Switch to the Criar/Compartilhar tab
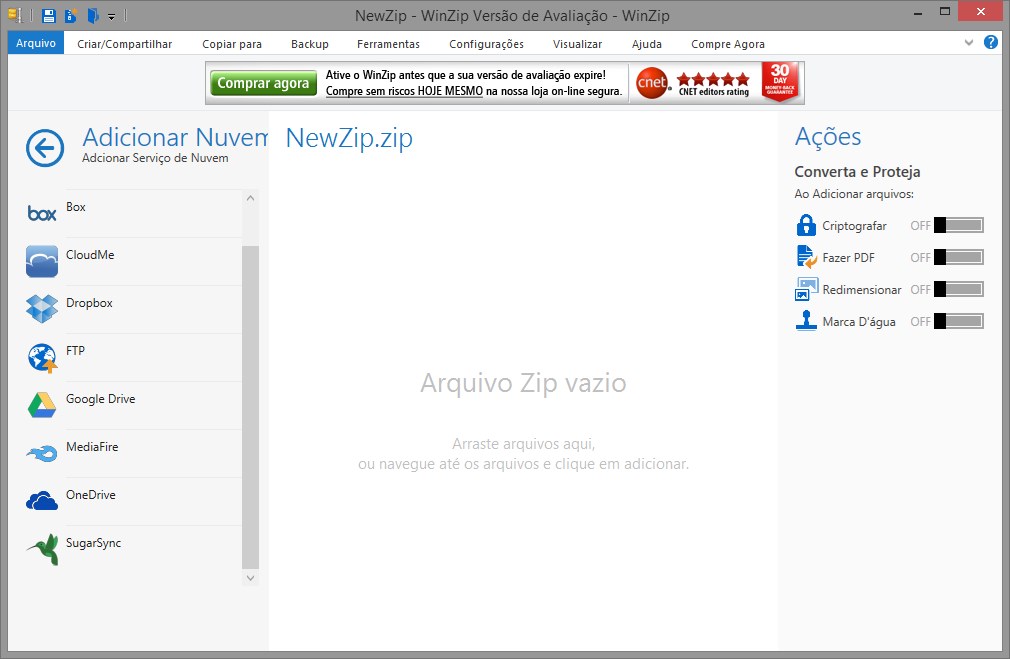This screenshot has height=659, width=1010. click(x=124, y=44)
